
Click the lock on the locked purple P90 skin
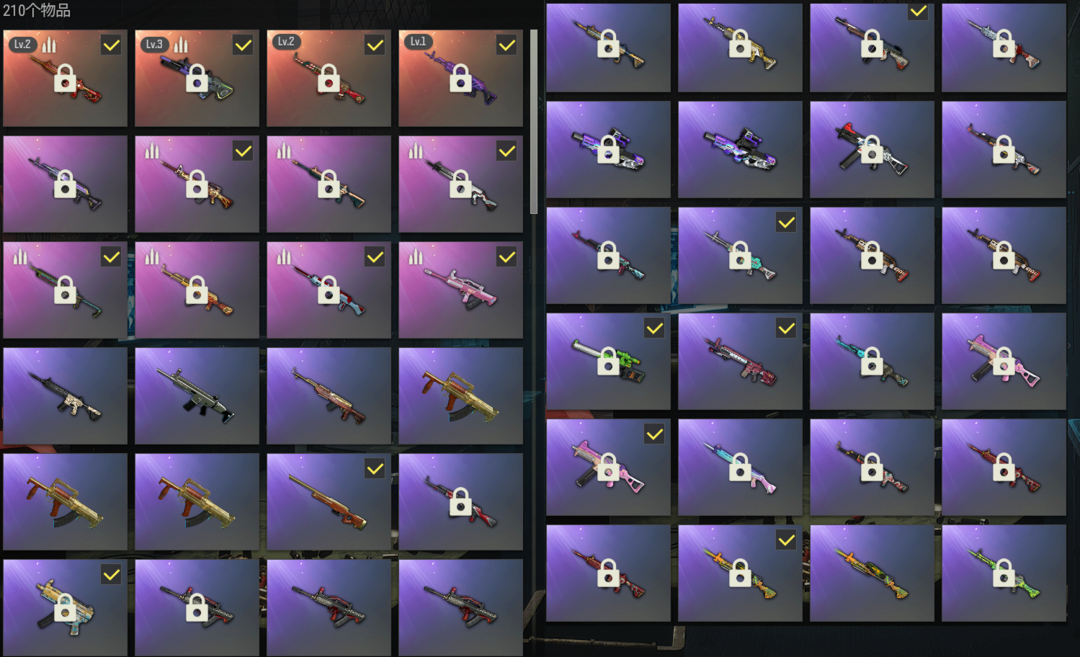coord(608,150)
